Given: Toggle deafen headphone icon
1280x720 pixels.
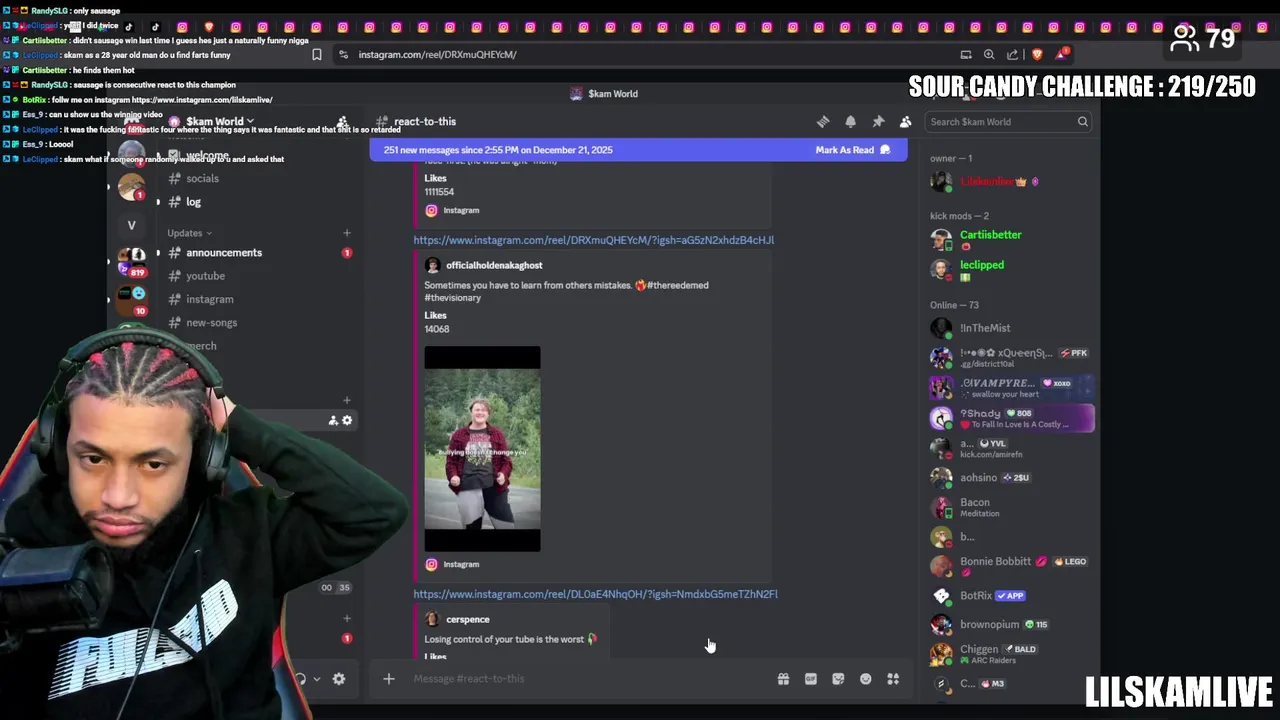Looking at the screenshot, I should click(300, 679).
